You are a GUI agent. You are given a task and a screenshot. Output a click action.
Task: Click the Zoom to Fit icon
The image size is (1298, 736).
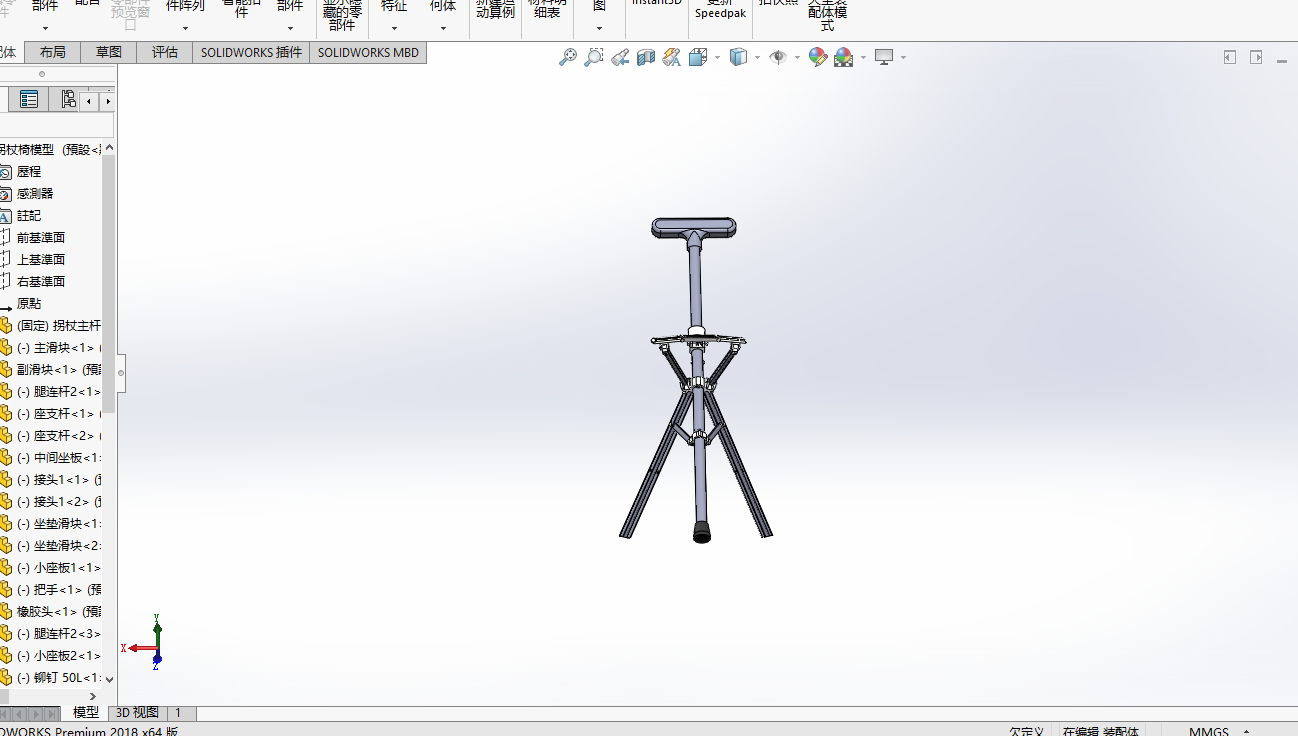click(x=568, y=57)
